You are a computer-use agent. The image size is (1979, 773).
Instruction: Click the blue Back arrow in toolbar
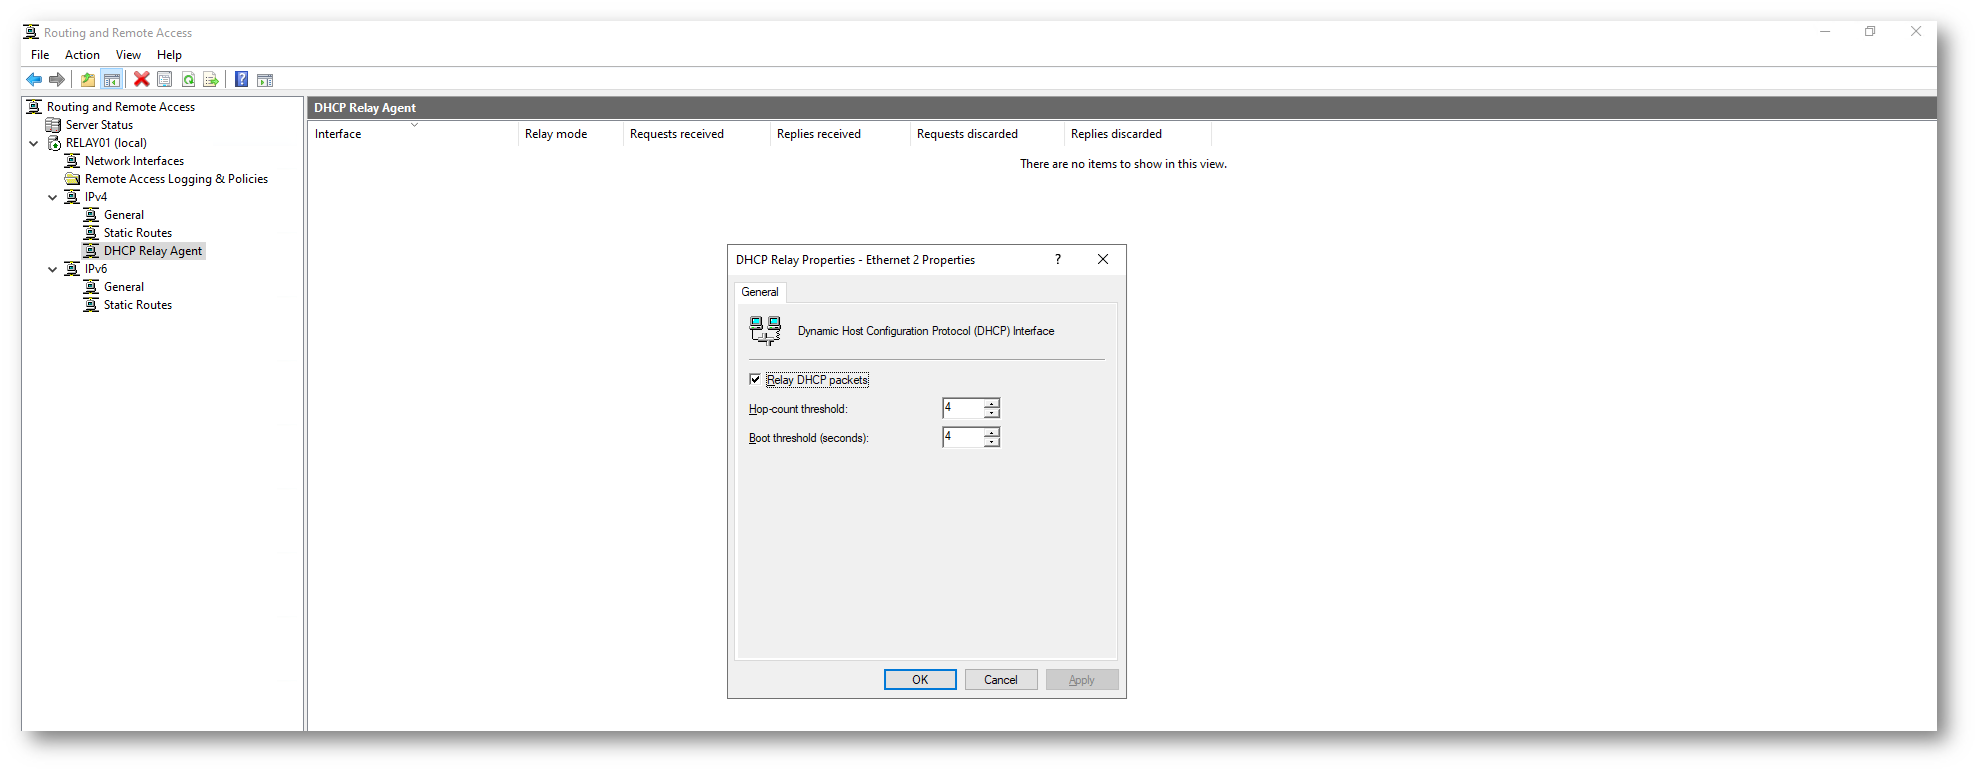click(34, 80)
